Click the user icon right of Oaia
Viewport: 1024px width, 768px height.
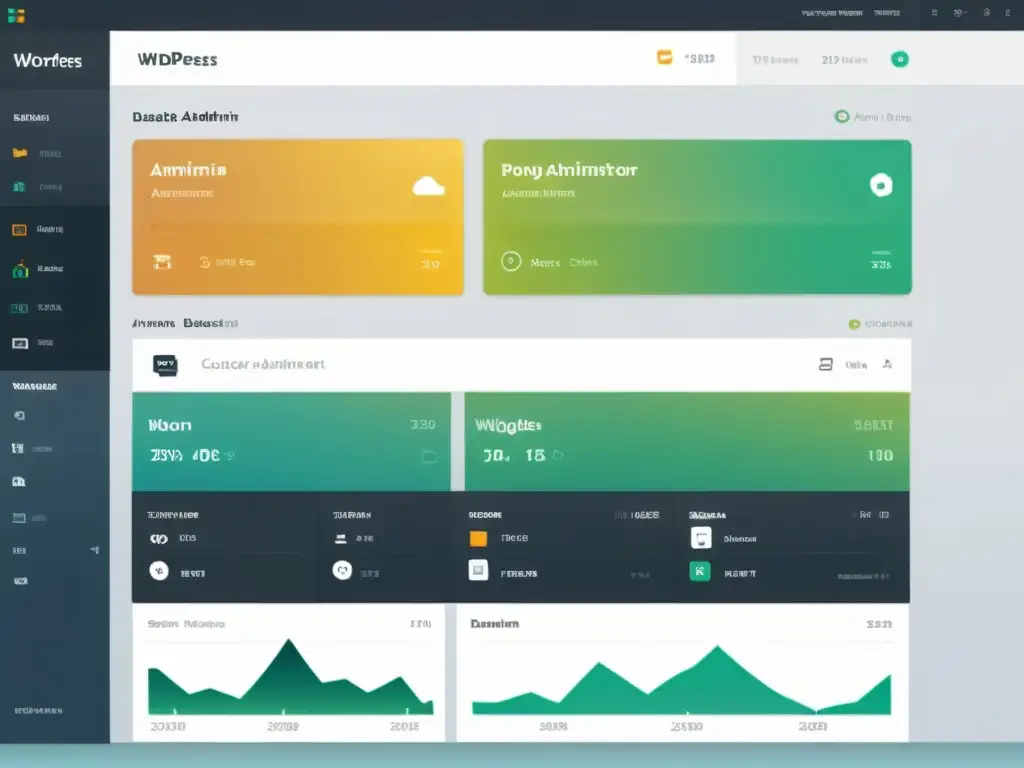click(887, 364)
